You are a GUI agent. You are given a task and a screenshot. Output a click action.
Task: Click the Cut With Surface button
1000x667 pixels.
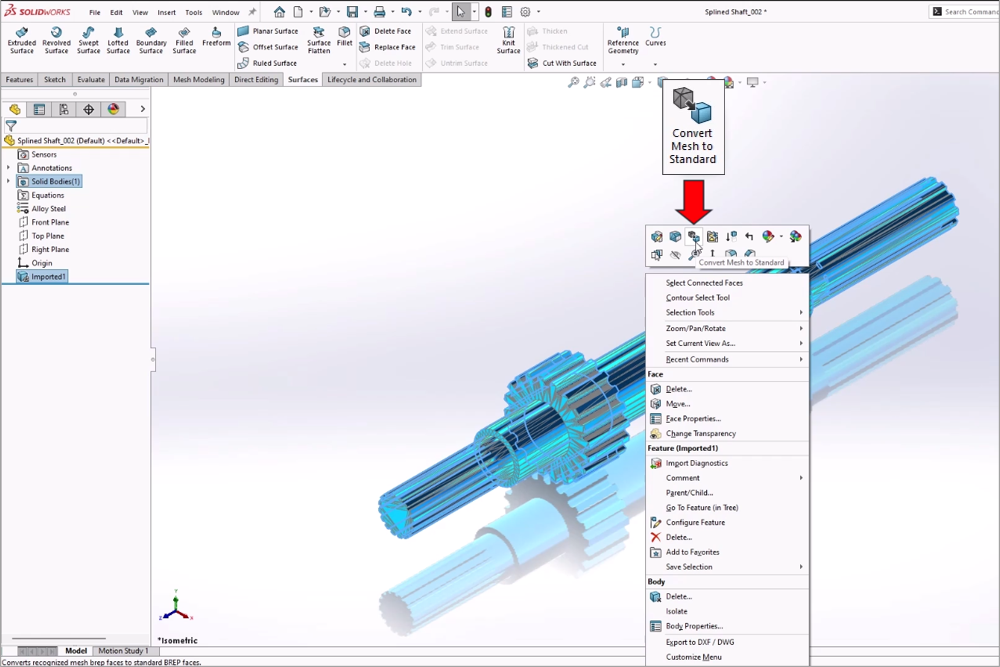click(x=562, y=63)
